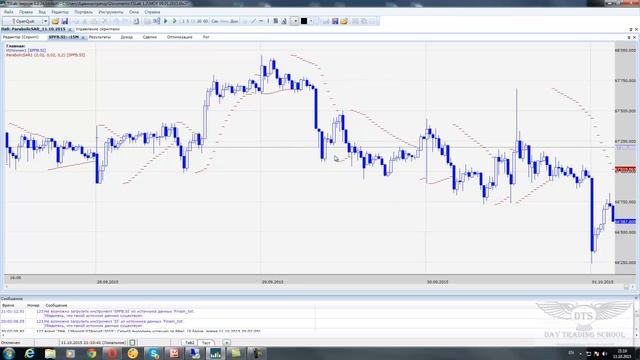Open the Портфель menu

coord(83,12)
